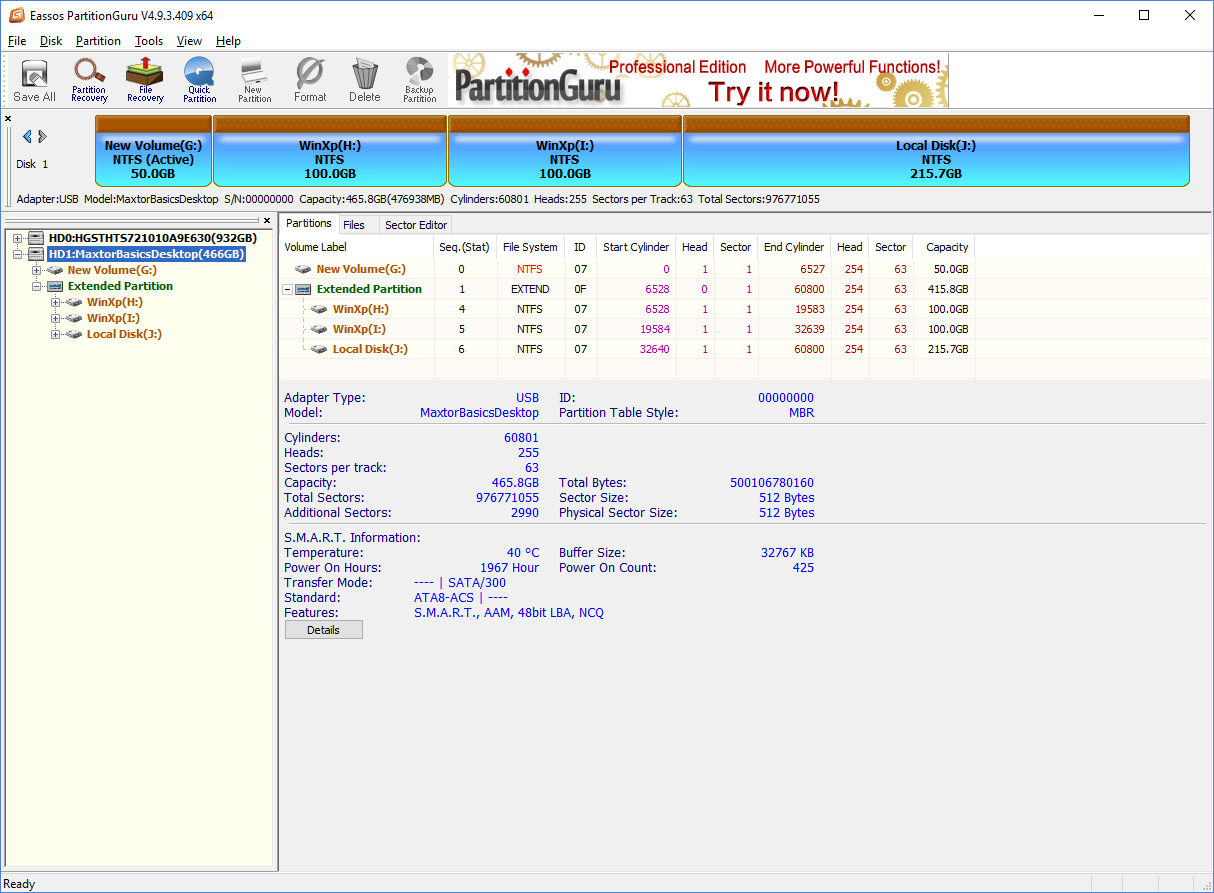1214x893 pixels.
Task: Collapse the Extended Partition tree node
Action: pyautogui.click(x=37, y=286)
